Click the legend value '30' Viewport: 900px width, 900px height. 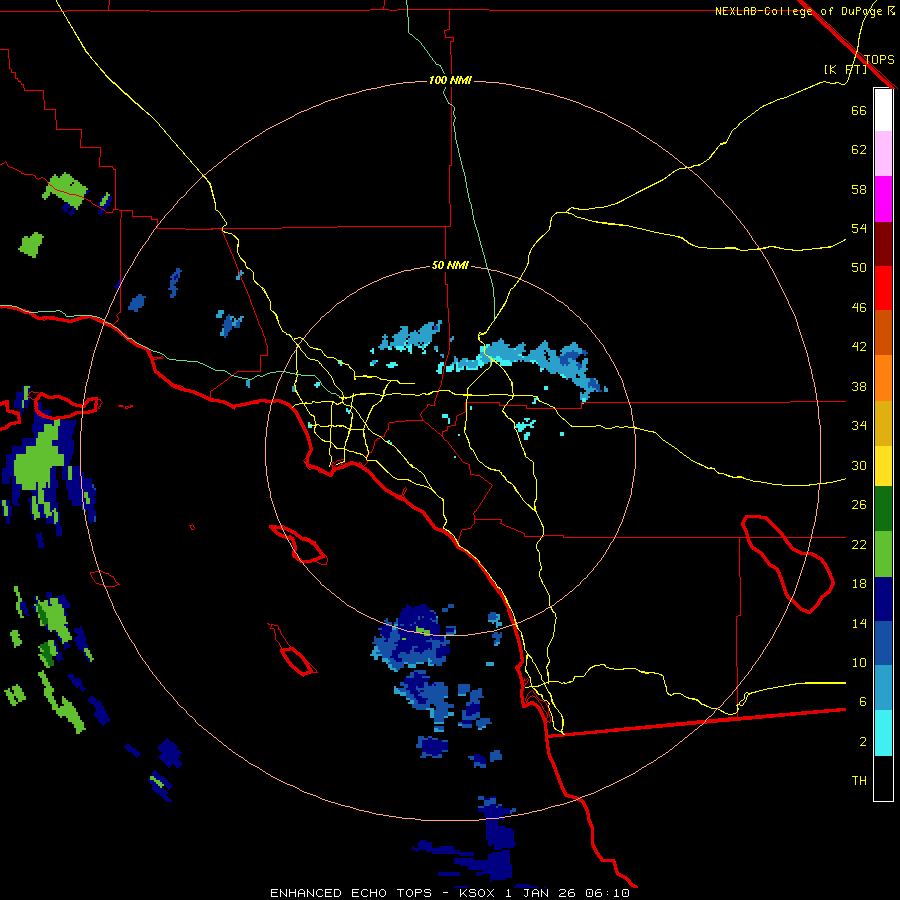click(859, 465)
